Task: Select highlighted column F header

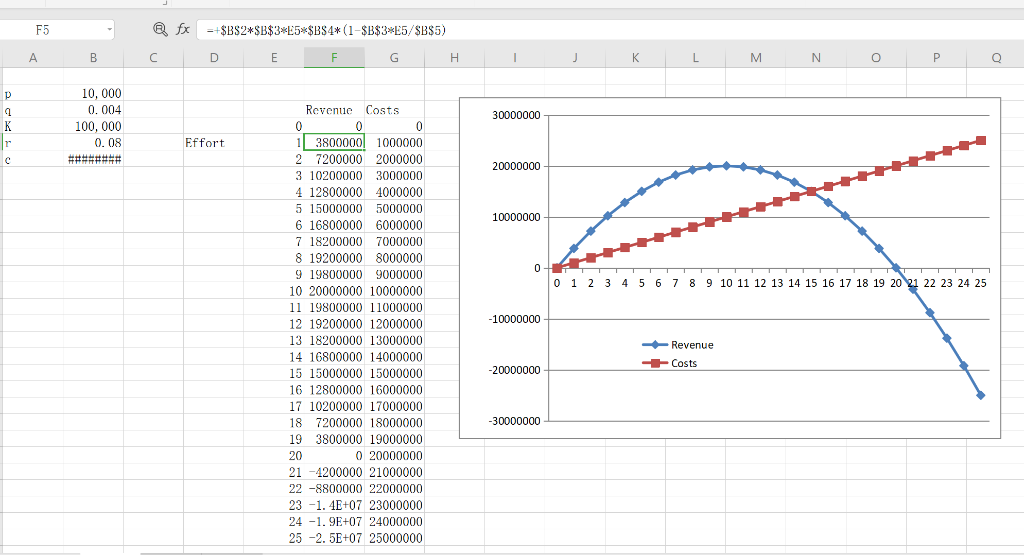Action: point(334,57)
